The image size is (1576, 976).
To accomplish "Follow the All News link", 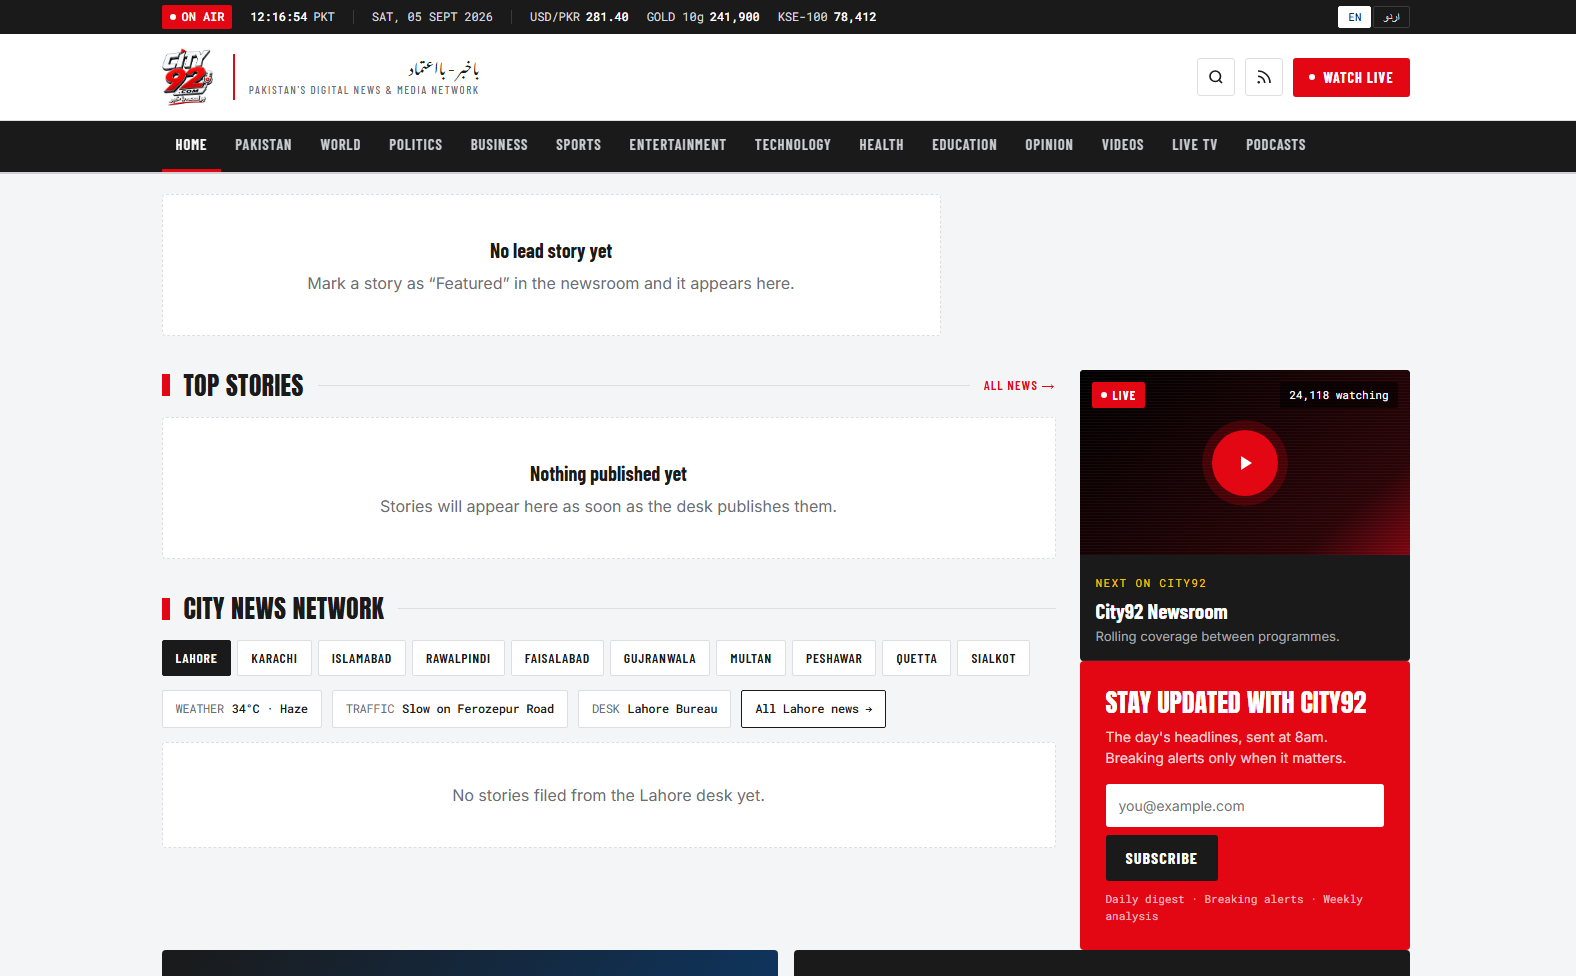I will pos(1019,386).
